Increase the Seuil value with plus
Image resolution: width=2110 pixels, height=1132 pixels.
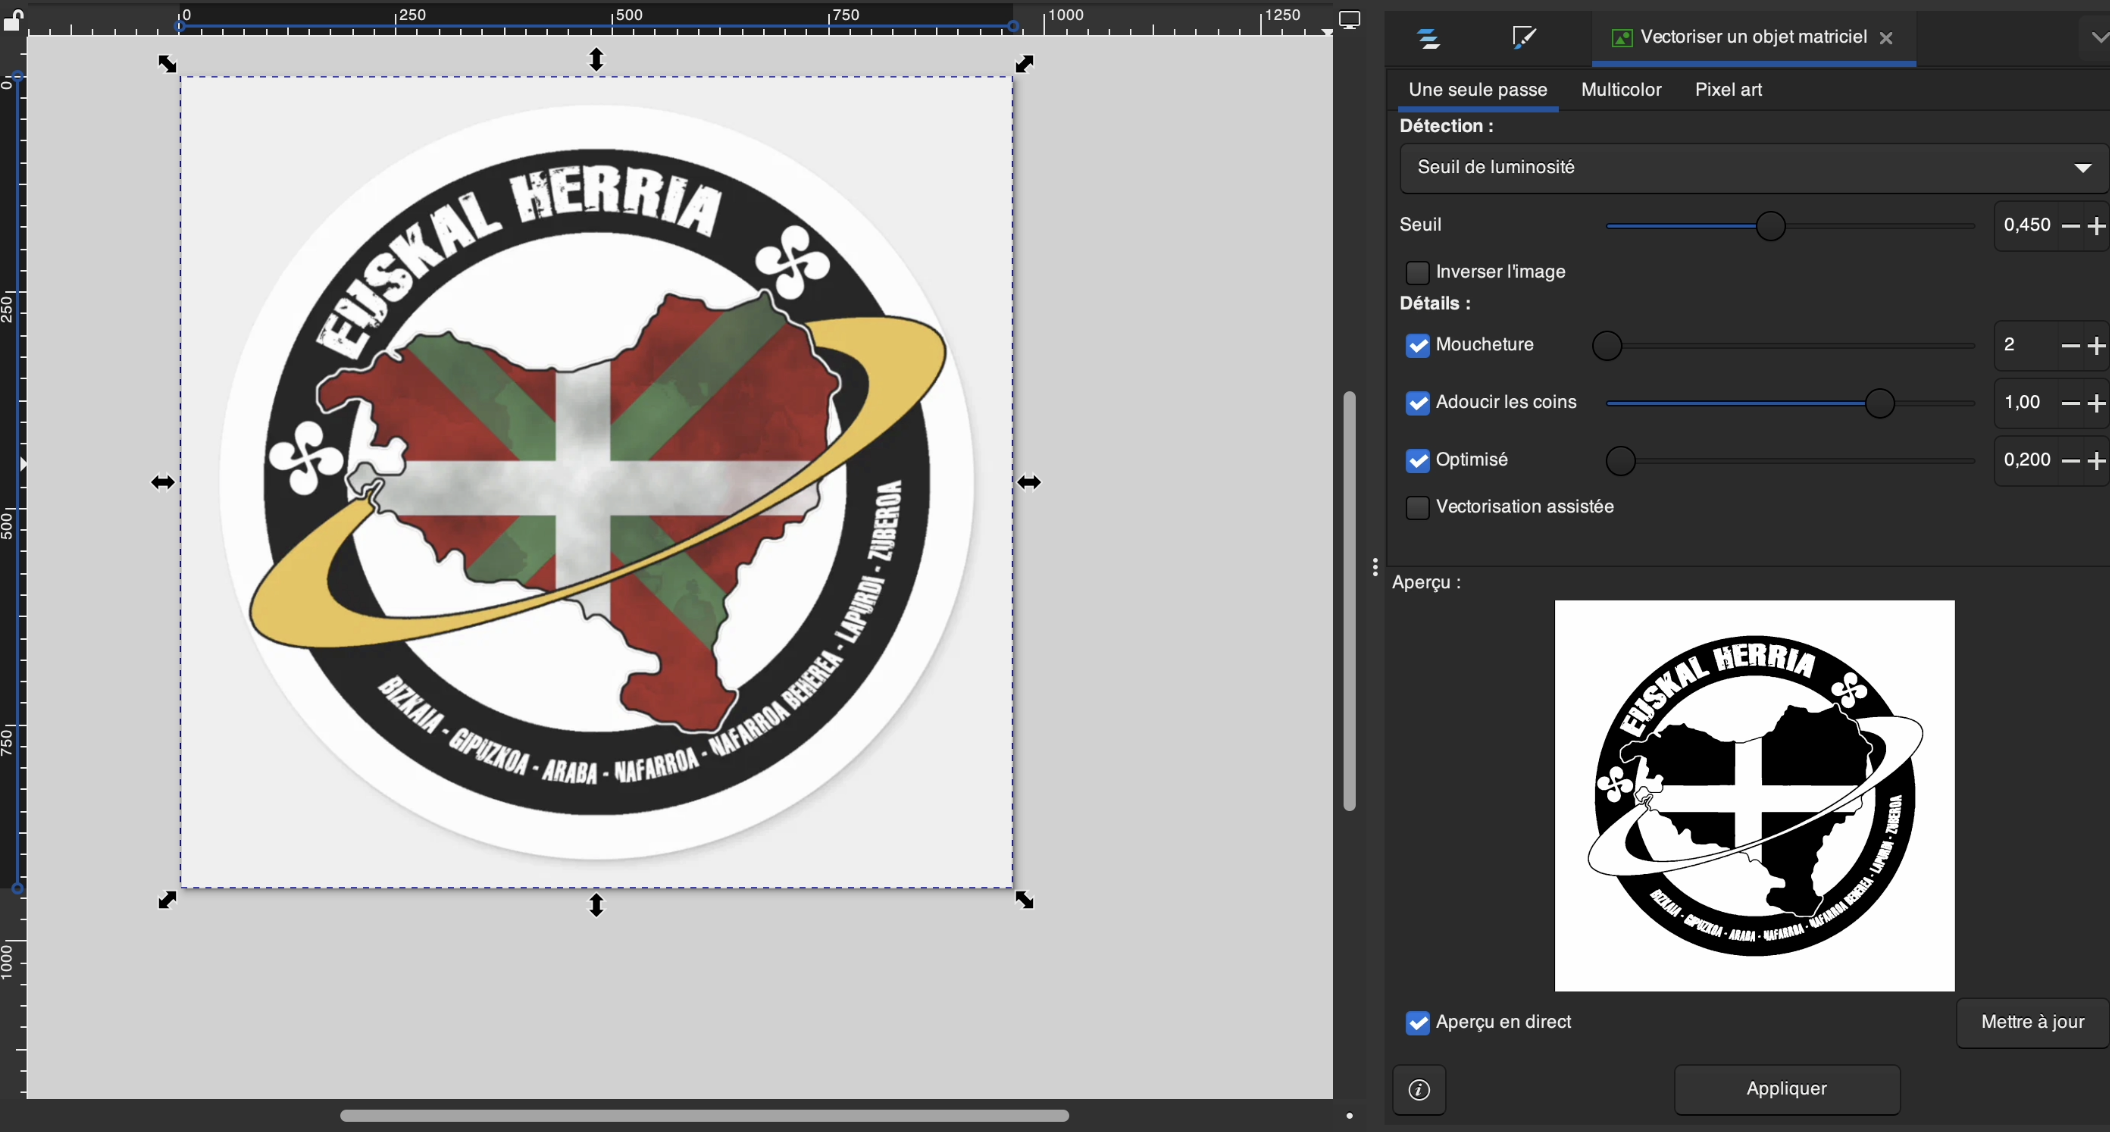click(2097, 227)
